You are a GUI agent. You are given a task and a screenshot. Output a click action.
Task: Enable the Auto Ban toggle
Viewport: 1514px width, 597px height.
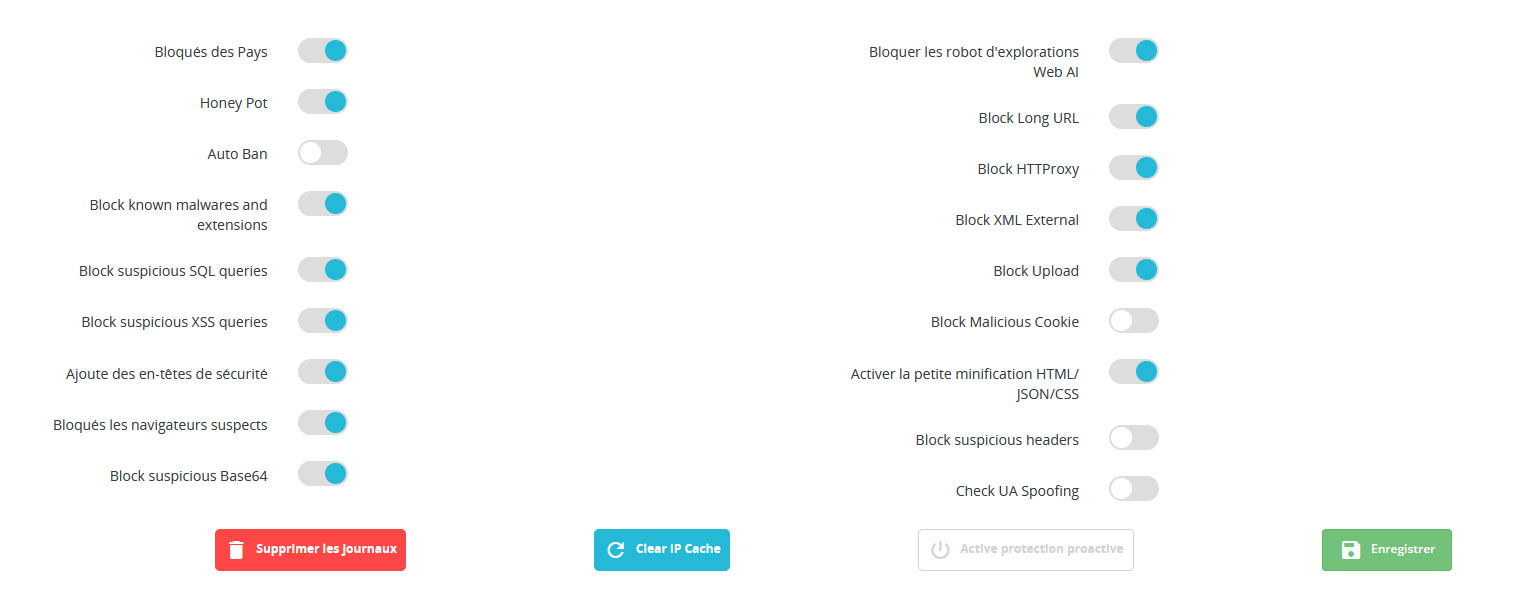(x=323, y=153)
